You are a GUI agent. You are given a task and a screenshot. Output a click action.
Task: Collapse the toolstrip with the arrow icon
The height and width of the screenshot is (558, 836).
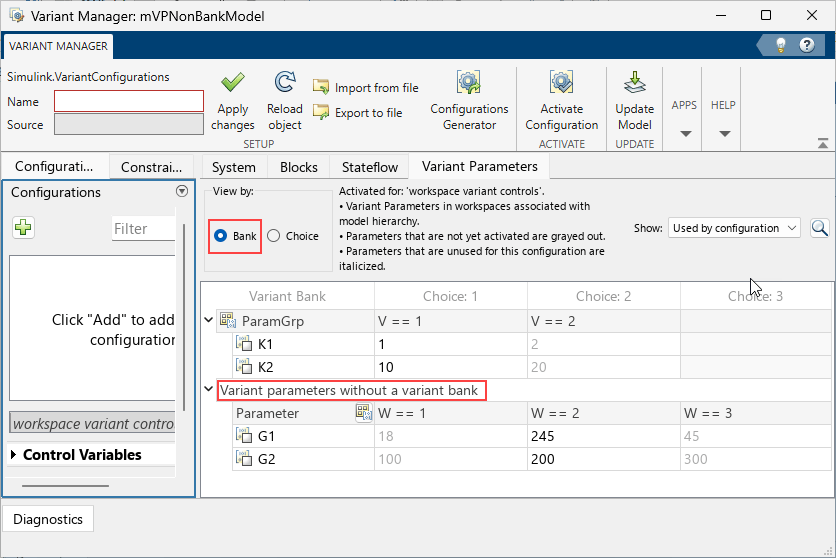pyautogui.click(x=823, y=143)
